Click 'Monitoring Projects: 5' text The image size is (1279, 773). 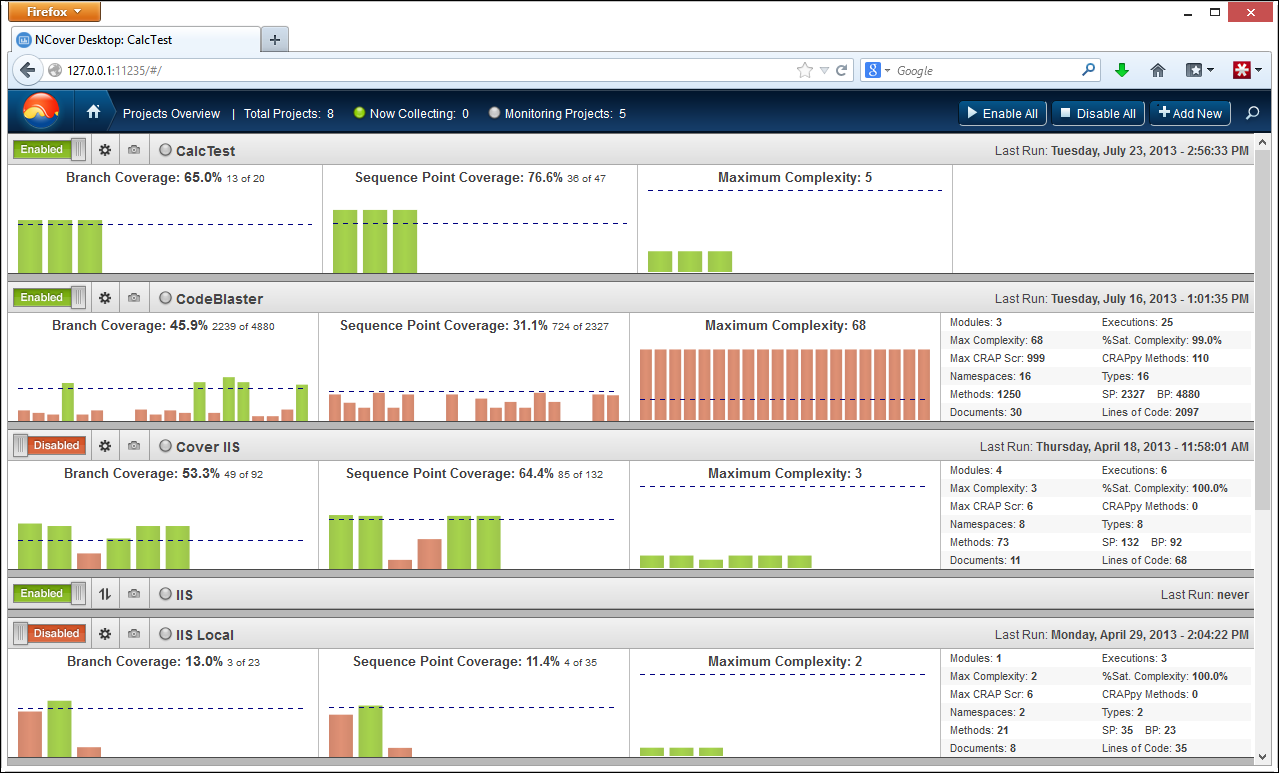tap(565, 114)
